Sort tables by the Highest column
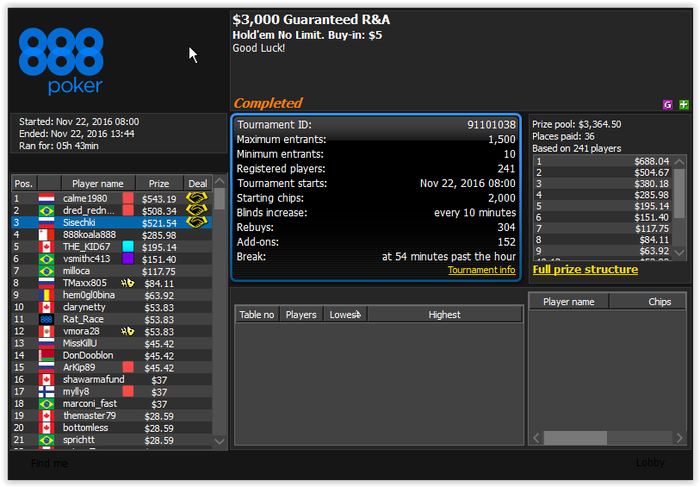 (x=444, y=315)
